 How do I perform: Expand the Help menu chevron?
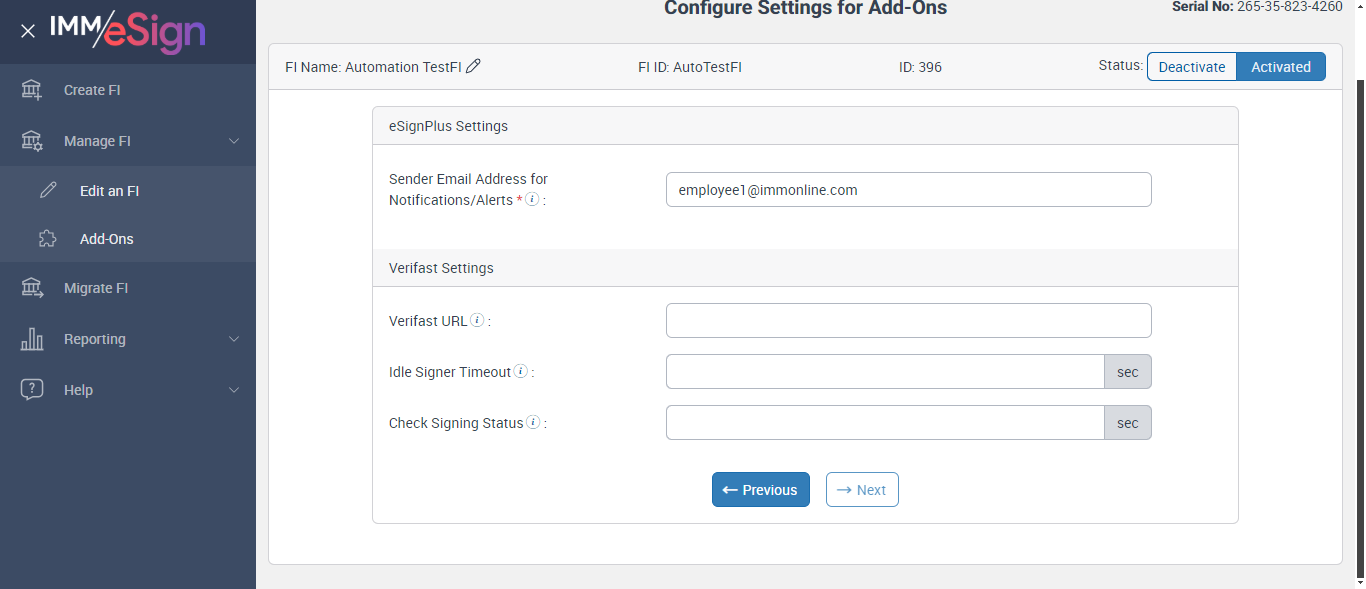[x=234, y=390]
